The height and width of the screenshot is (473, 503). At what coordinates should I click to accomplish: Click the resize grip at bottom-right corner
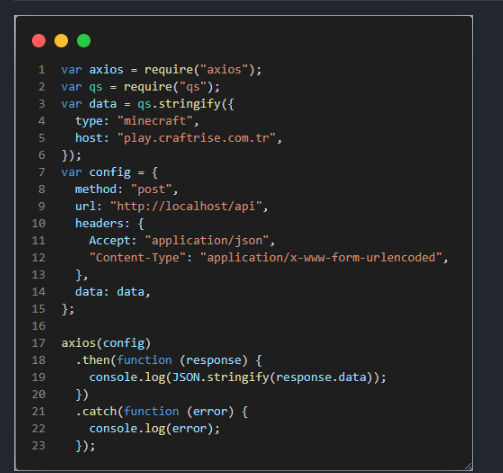click(x=468, y=467)
